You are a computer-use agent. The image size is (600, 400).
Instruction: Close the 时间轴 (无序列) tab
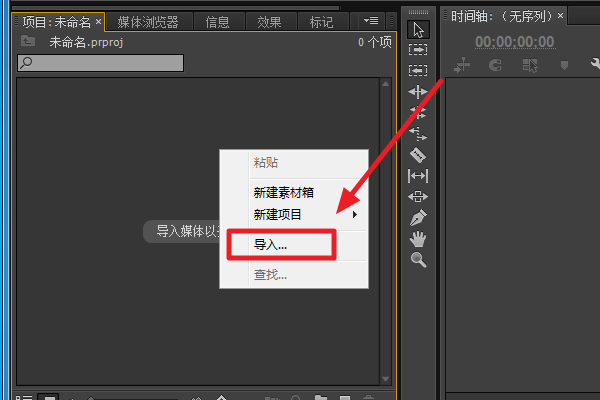tap(560, 16)
